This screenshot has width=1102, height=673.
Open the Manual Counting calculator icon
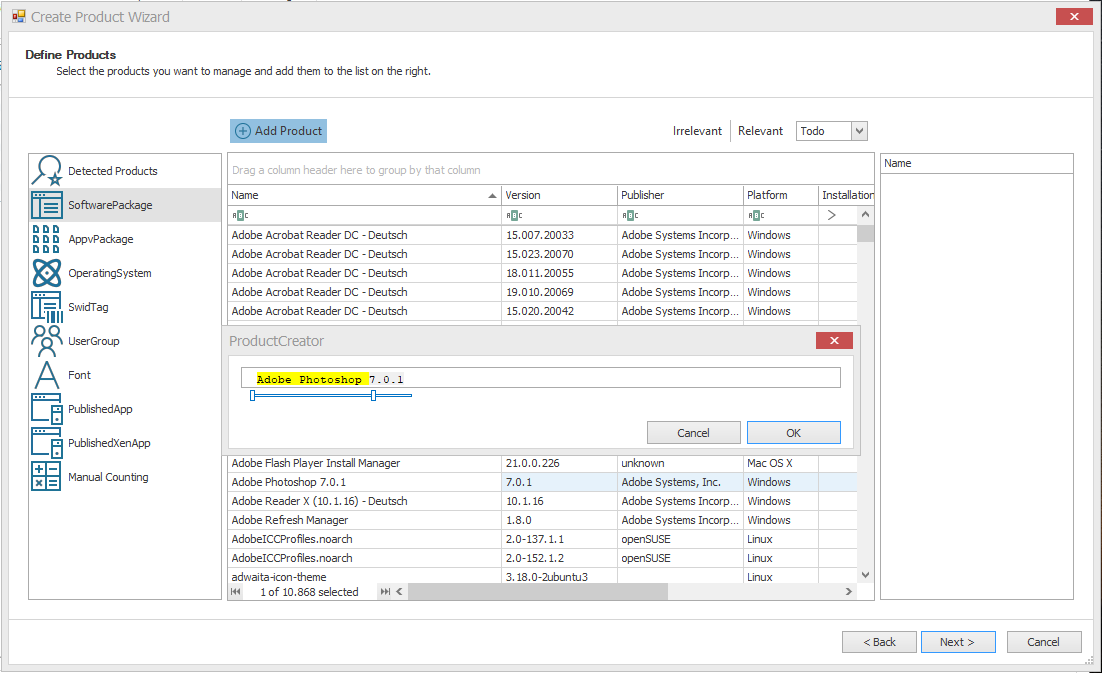(47, 477)
